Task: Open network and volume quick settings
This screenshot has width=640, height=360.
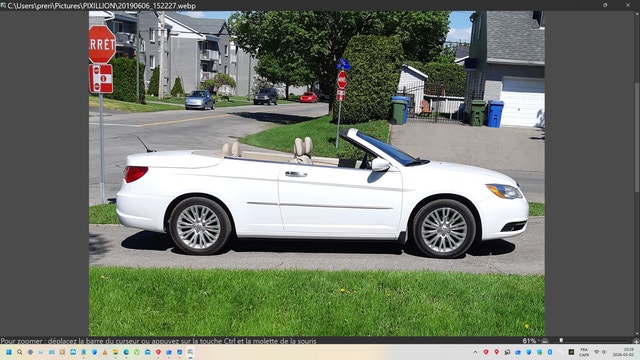Action: tap(600, 352)
